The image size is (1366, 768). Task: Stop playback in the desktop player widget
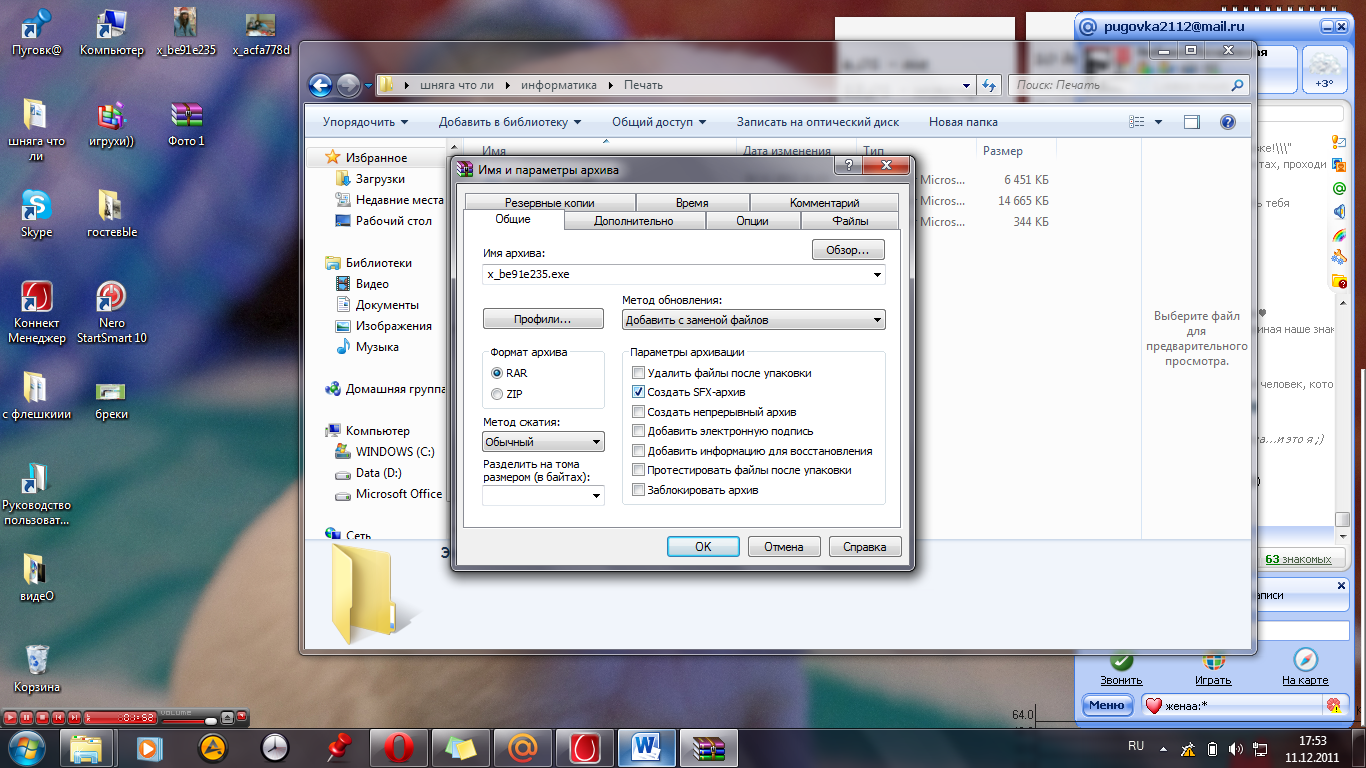[x=43, y=717]
